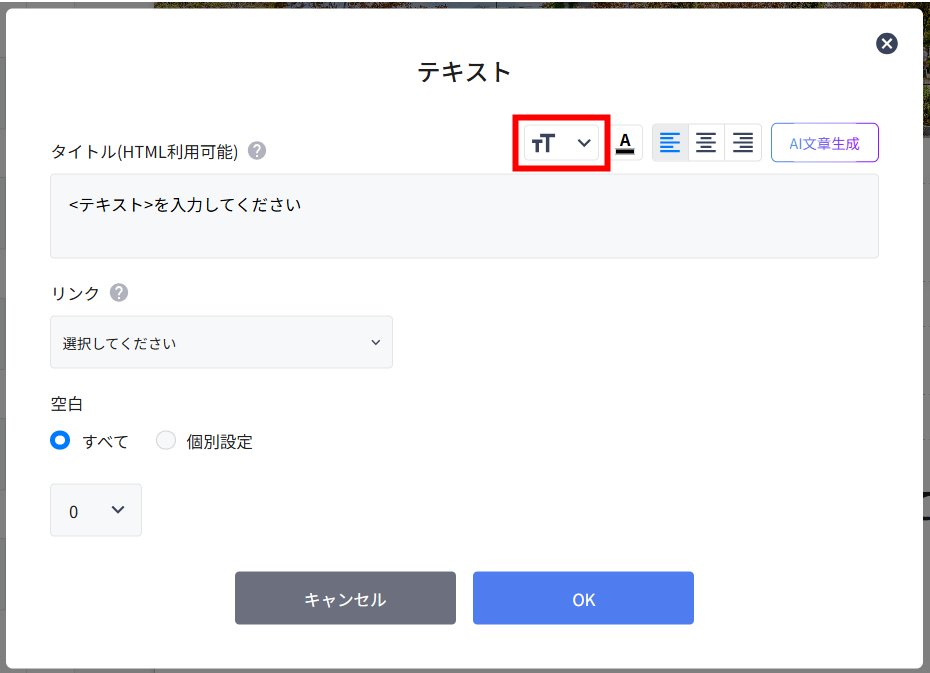The image size is (930, 673).
Task: Select the 個別設定 radio button
Action: point(166,440)
